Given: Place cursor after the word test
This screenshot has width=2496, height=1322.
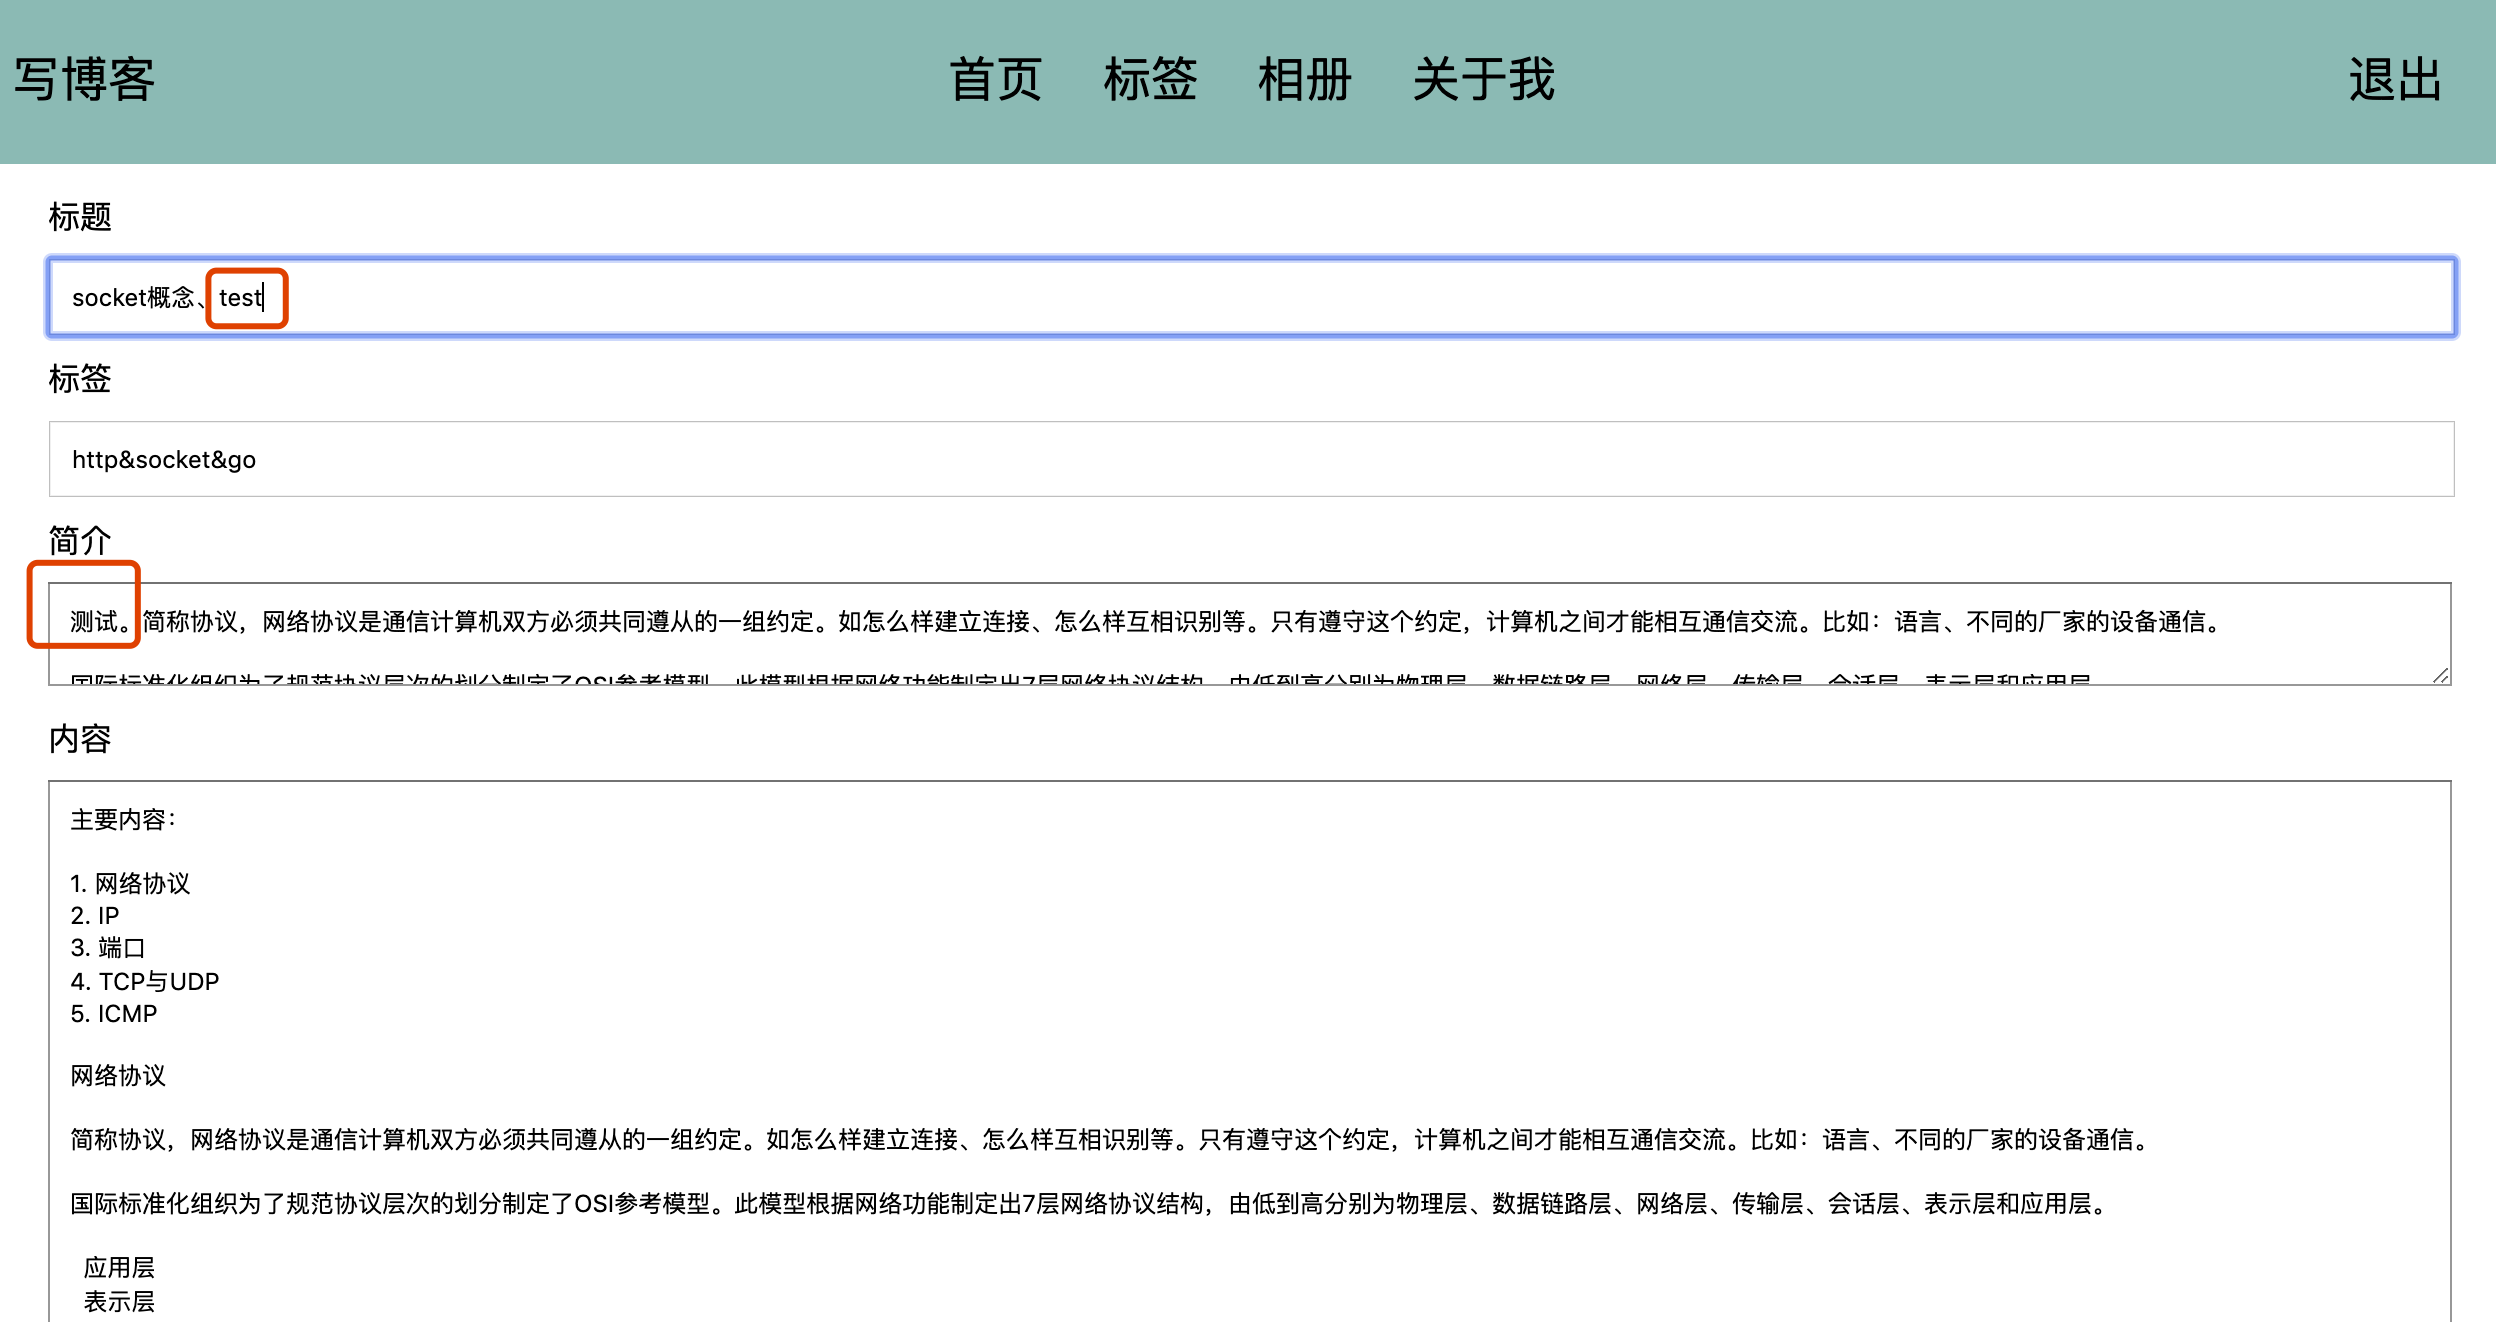Looking at the screenshot, I should coord(262,297).
